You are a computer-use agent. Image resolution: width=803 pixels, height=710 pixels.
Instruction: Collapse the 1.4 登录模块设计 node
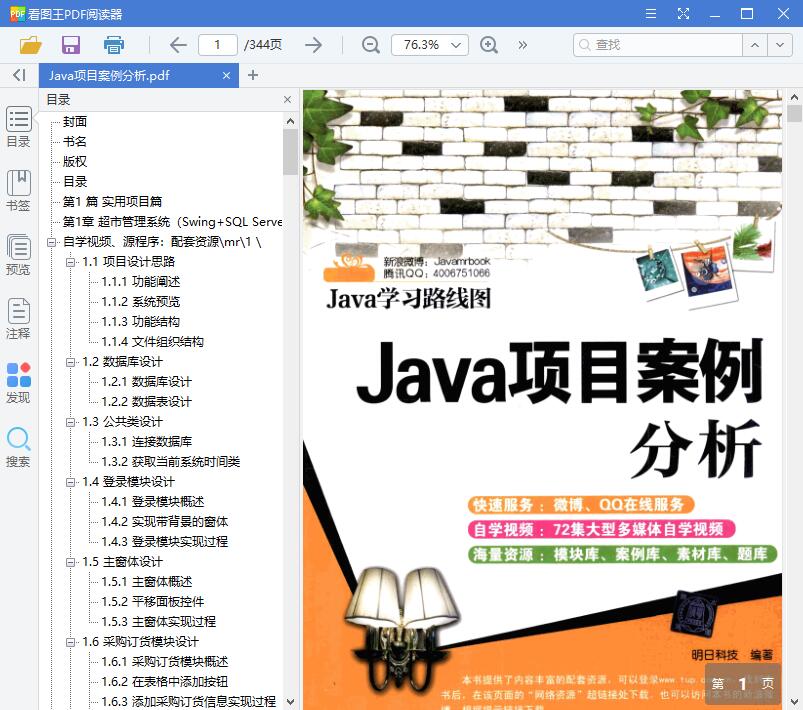click(x=70, y=482)
